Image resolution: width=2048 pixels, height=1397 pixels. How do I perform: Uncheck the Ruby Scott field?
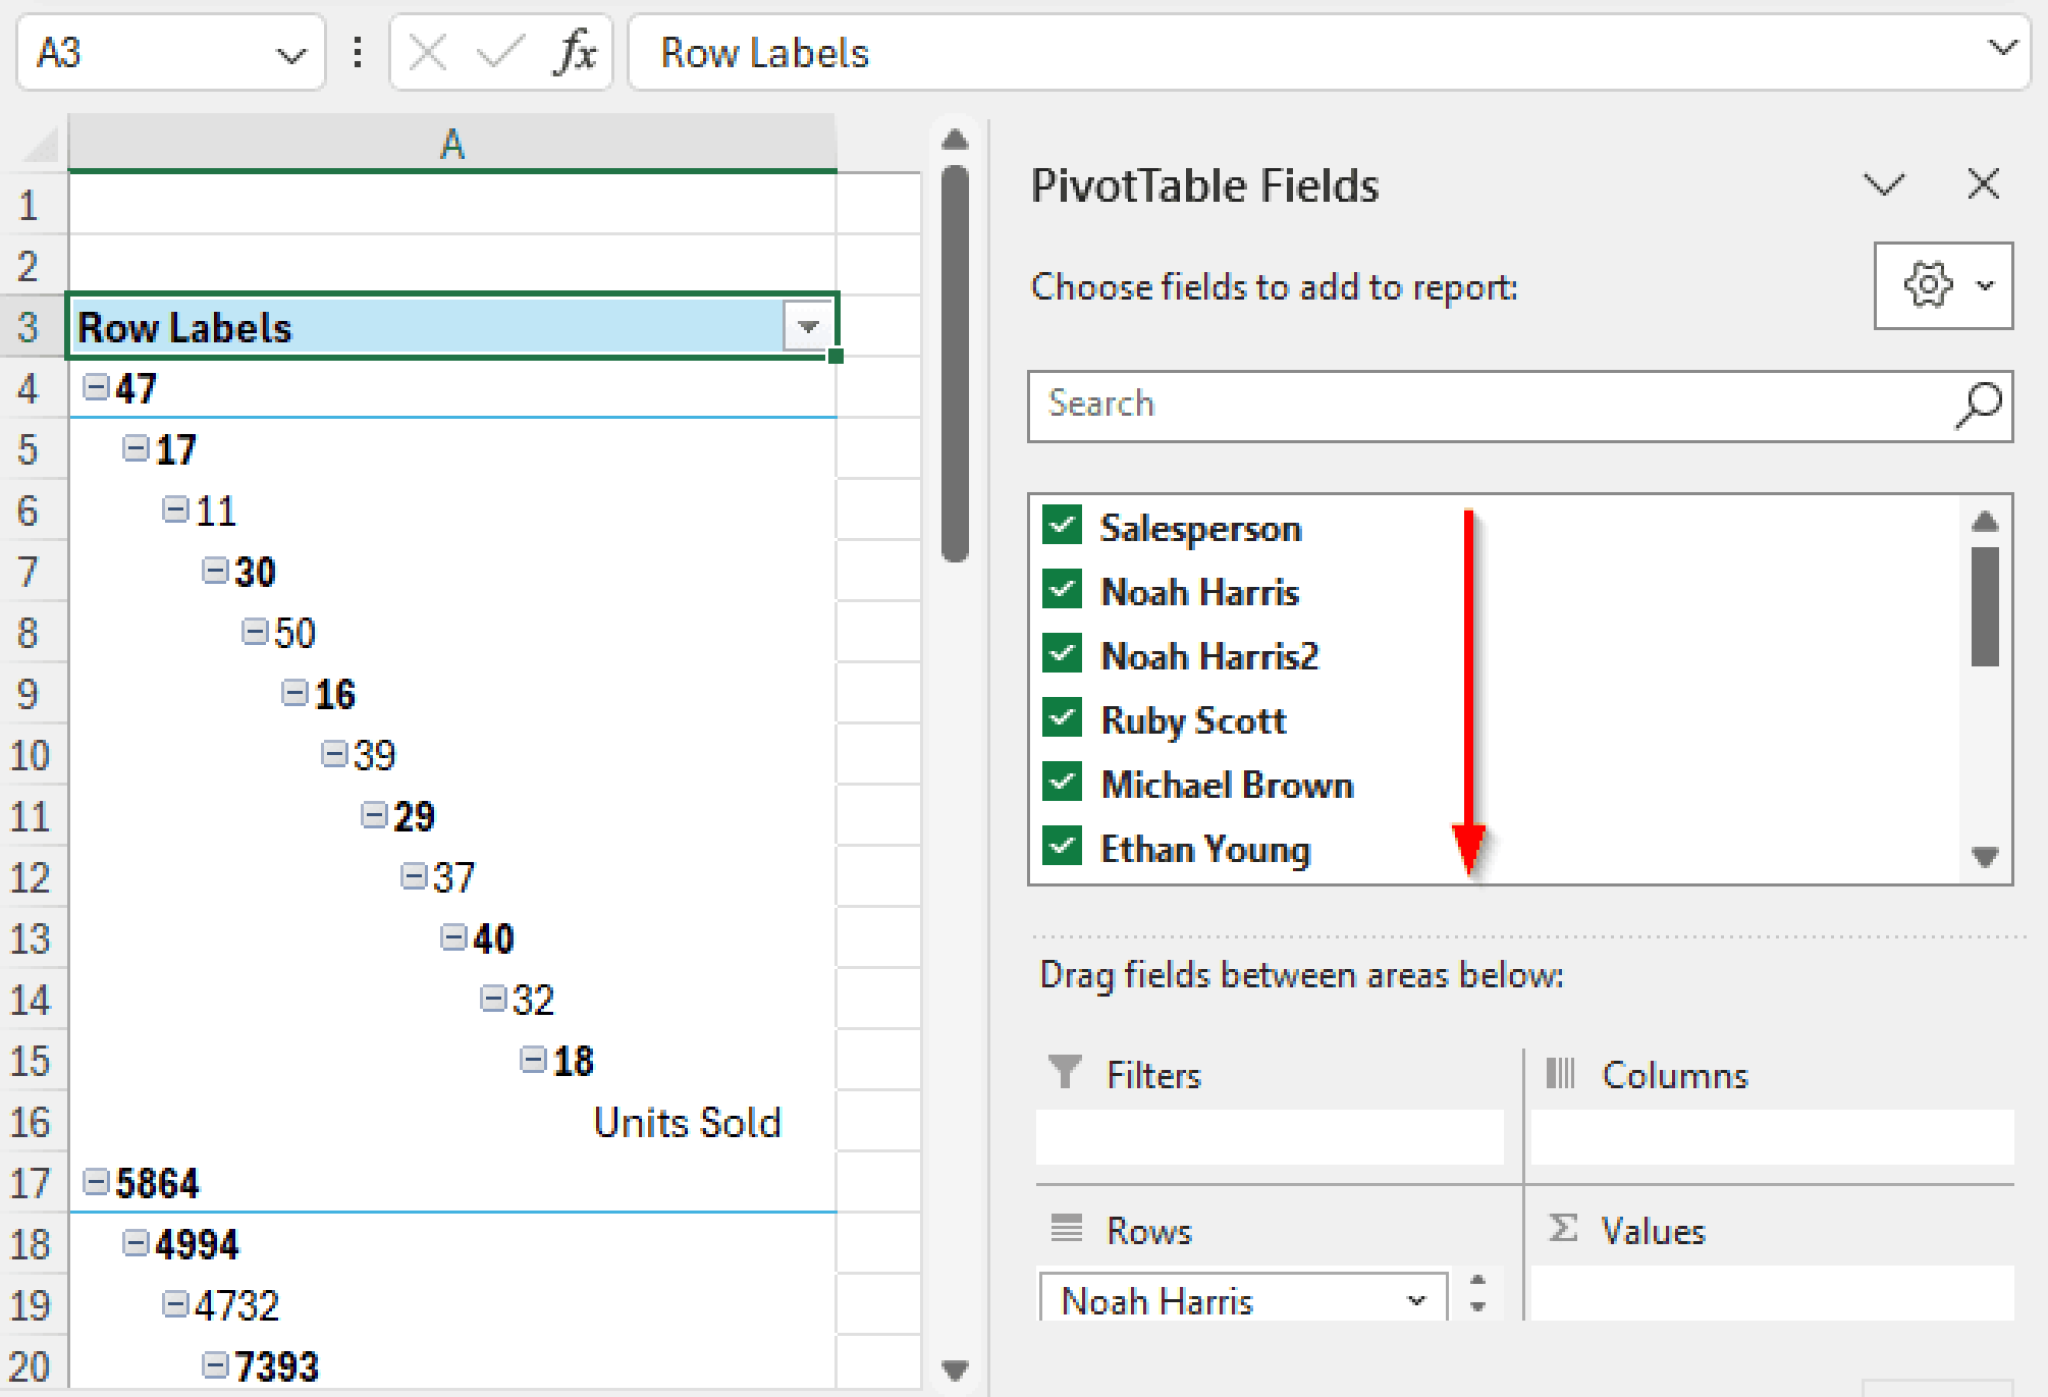(x=1062, y=718)
